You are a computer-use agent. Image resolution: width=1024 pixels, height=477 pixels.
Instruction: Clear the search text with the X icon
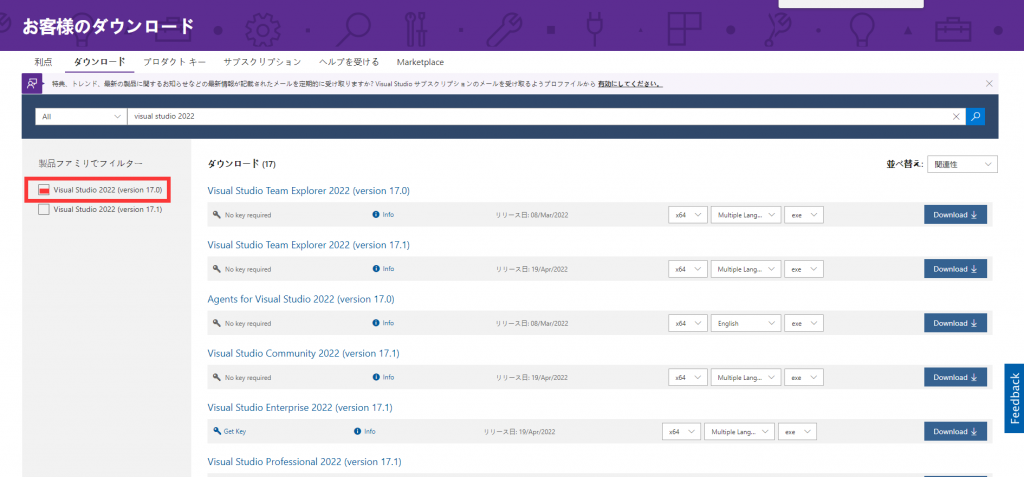pyautogui.click(x=955, y=116)
